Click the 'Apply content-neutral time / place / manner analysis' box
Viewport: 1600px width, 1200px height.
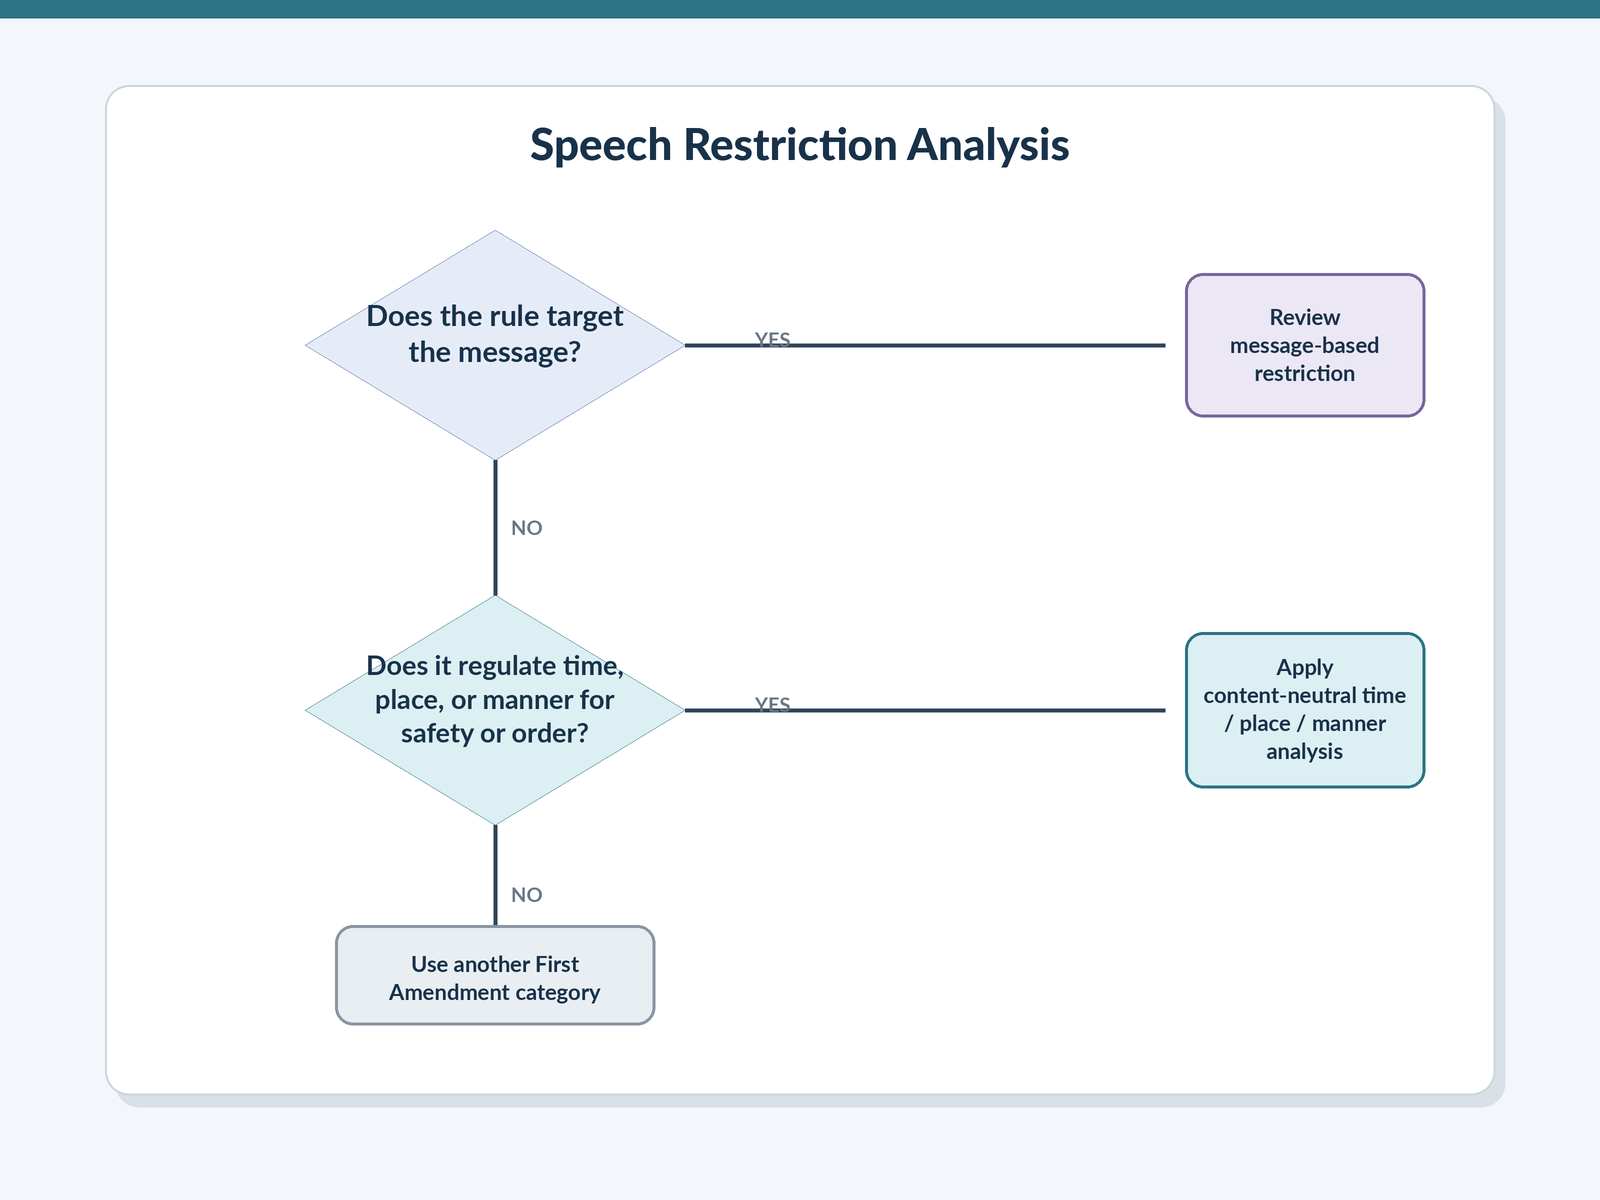[x=1305, y=710]
